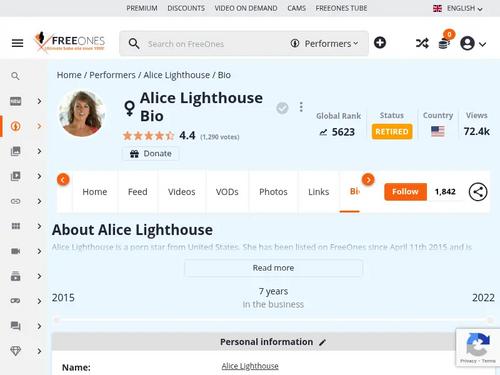Open the user account avatar icon
Viewport: 500px width, 375px height.
click(x=467, y=43)
